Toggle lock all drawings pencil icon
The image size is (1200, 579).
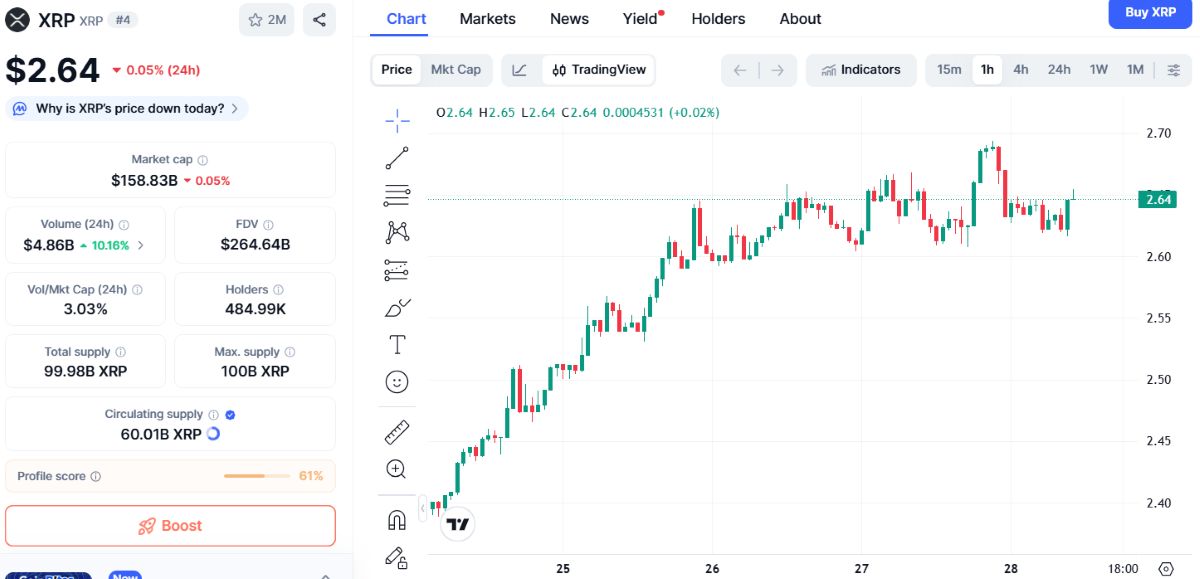click(x=397, y=558)
